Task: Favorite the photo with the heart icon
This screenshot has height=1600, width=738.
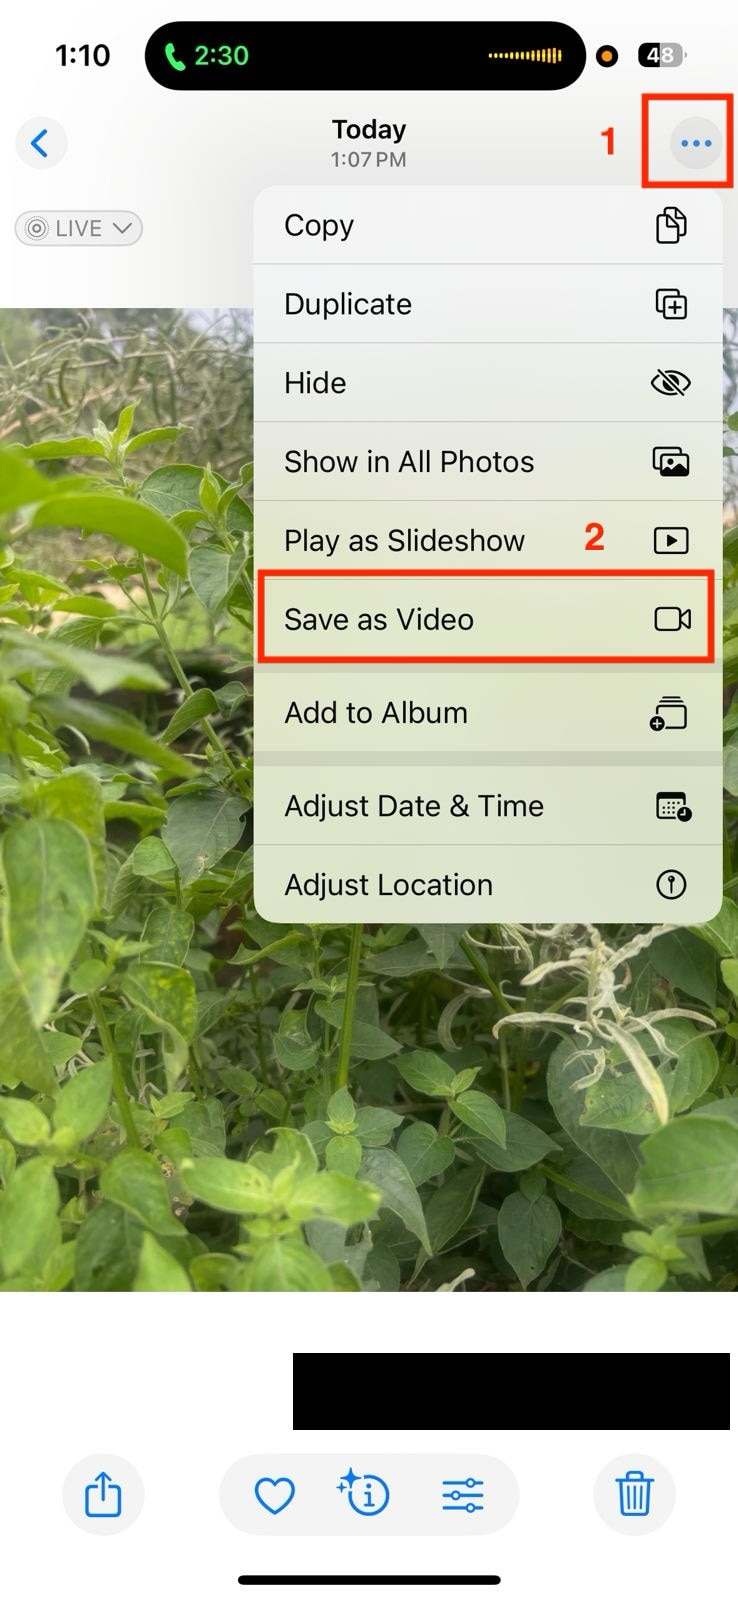Action: click(x=274, y=1496)
